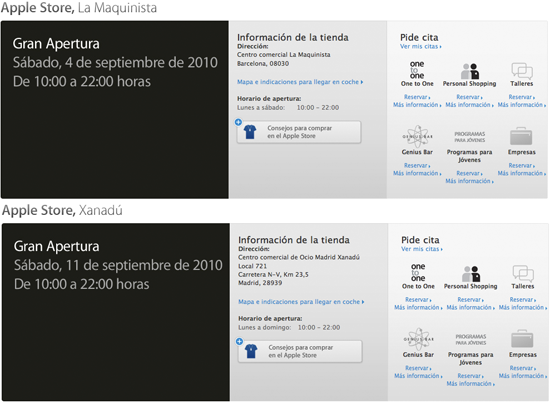Open the Consejos para comprar box for Xanadú
The height and width of the screenshot is (403, 550).
coord(300,351)
